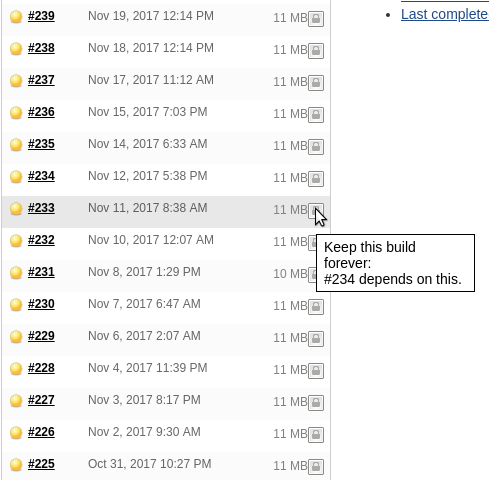The height and width of the screenshot is (480, 489).
Task: Click yellow status ball of build #238
Action: (16, 49)
